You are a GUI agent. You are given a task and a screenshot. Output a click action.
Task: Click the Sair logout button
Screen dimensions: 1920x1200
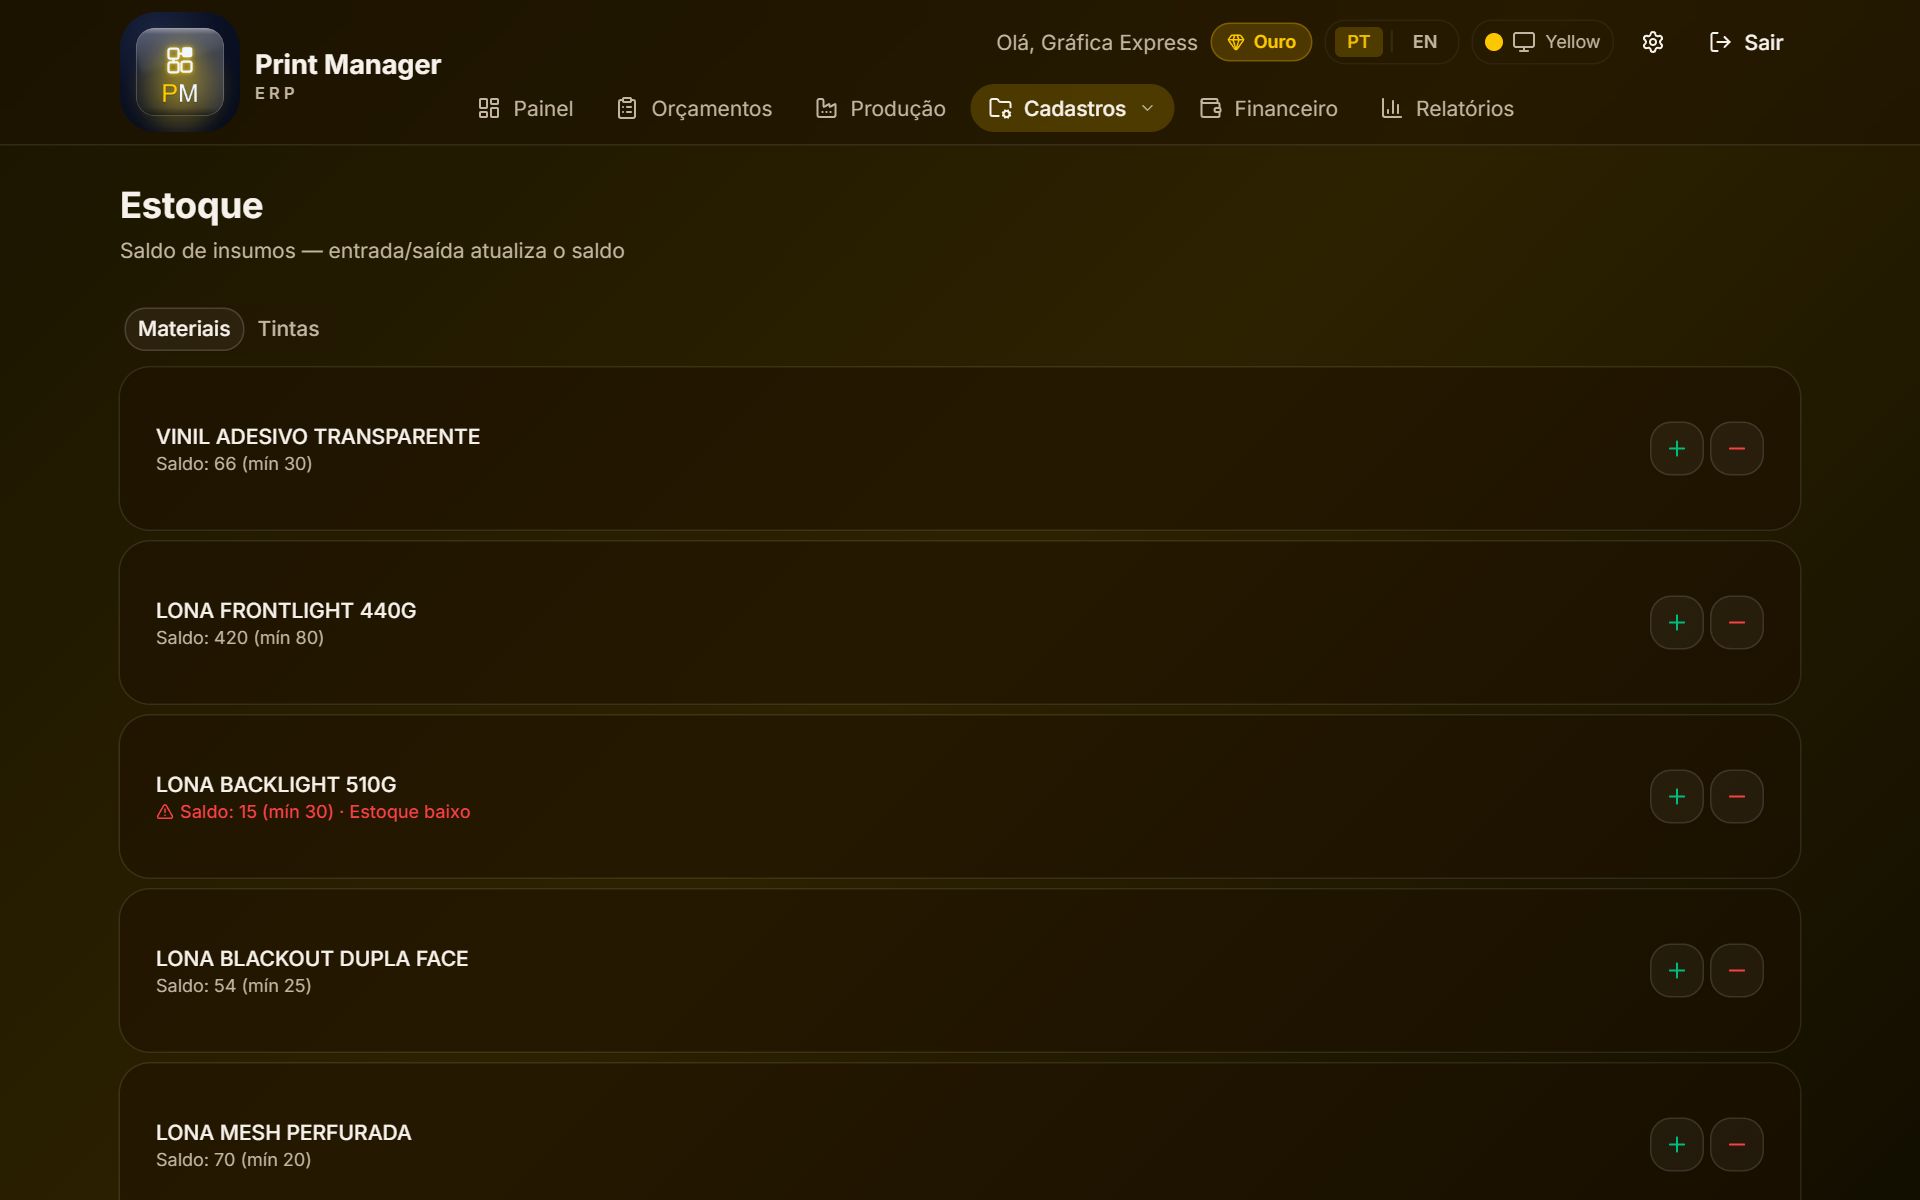1746,42
